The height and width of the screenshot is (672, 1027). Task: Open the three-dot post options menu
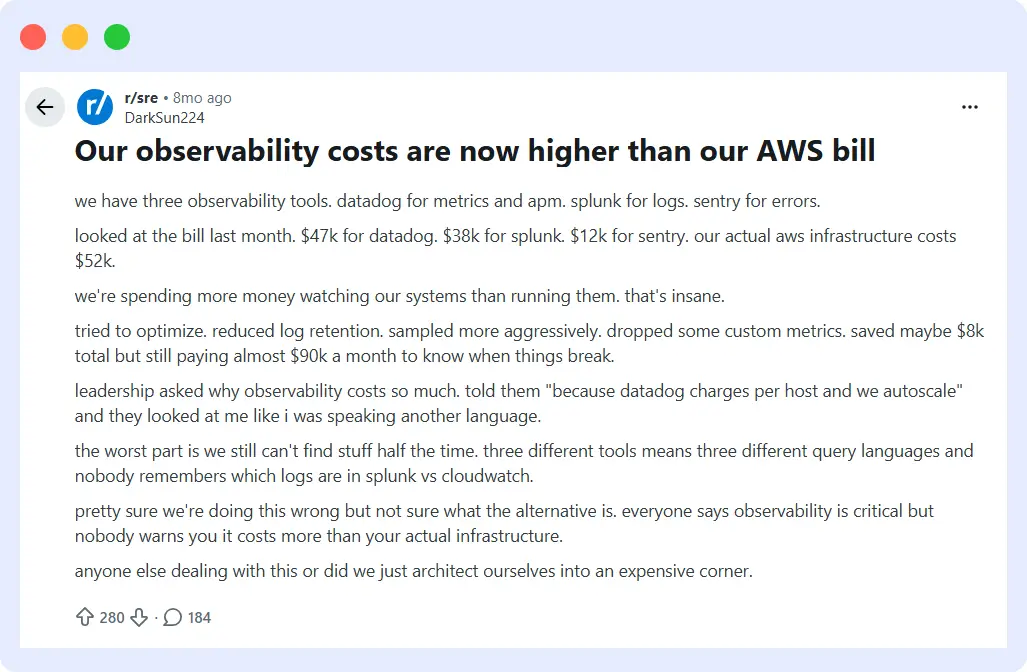pos(969,107)
